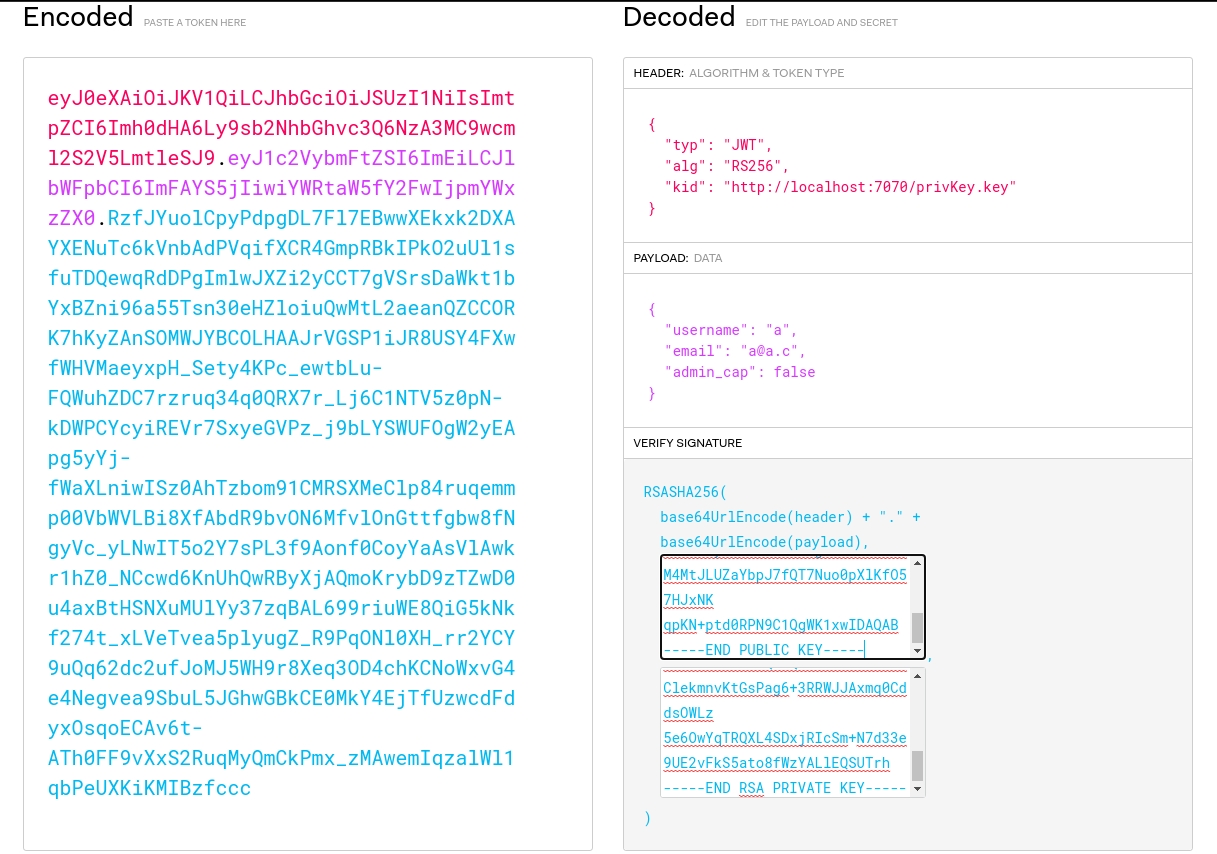Click the private key box's scroll-down arrow
Viewport: 1217px width, 854px height.
917,789
